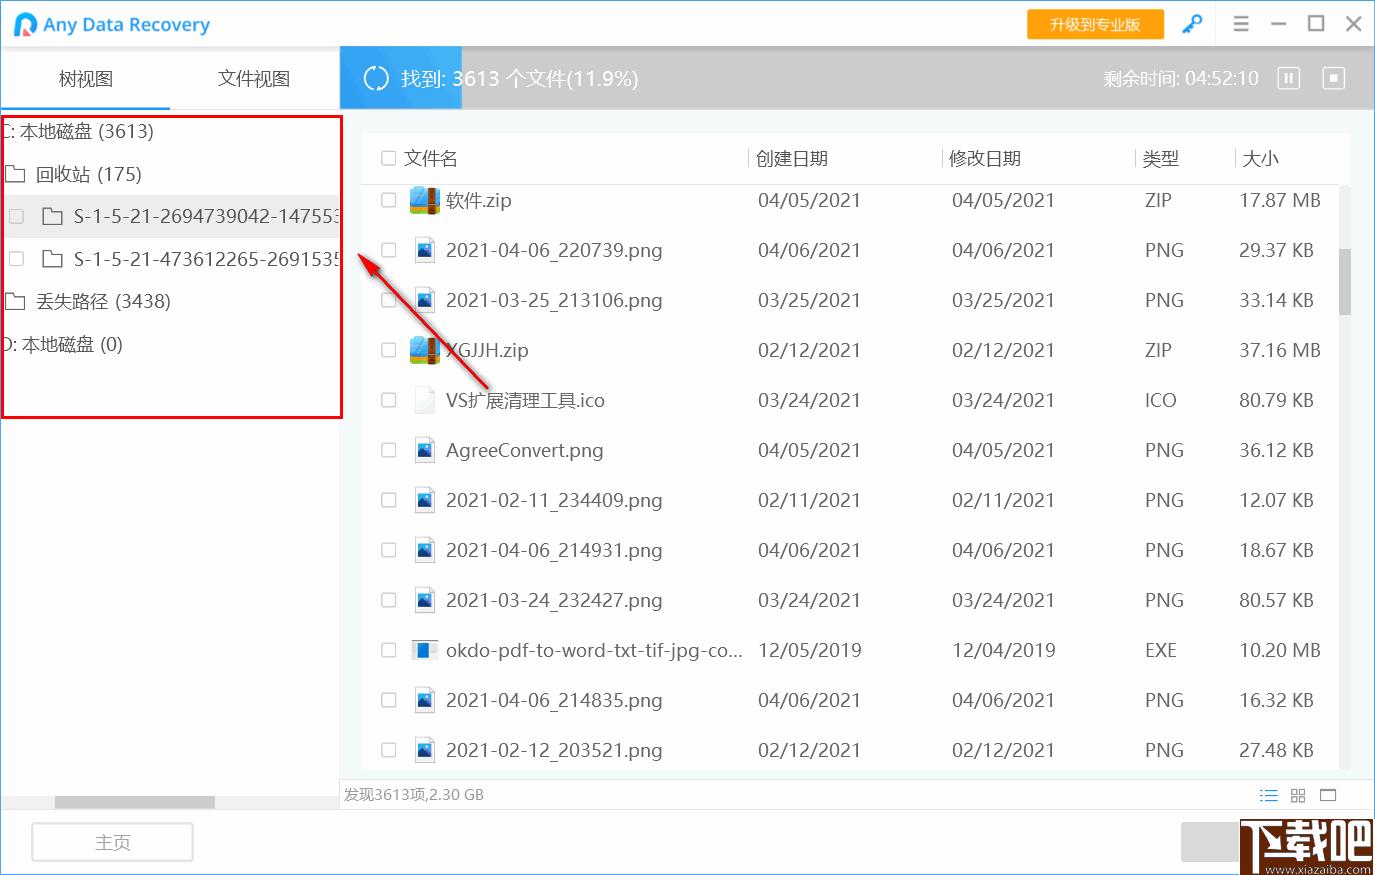Sort by the 大小 column header

pos(1260,158)
